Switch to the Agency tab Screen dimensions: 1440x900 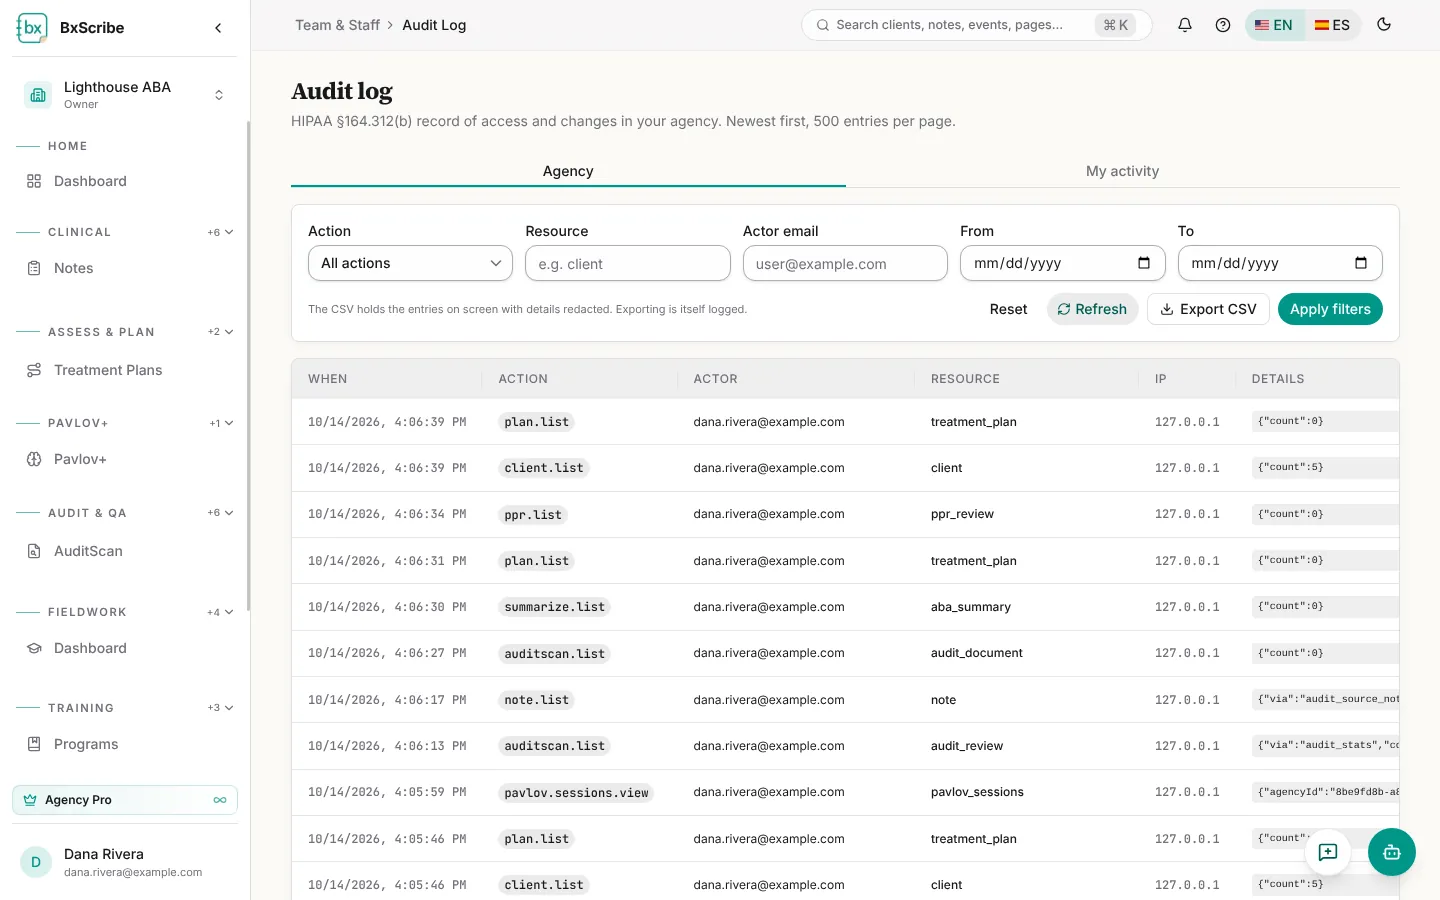click(x=568, y=171)
